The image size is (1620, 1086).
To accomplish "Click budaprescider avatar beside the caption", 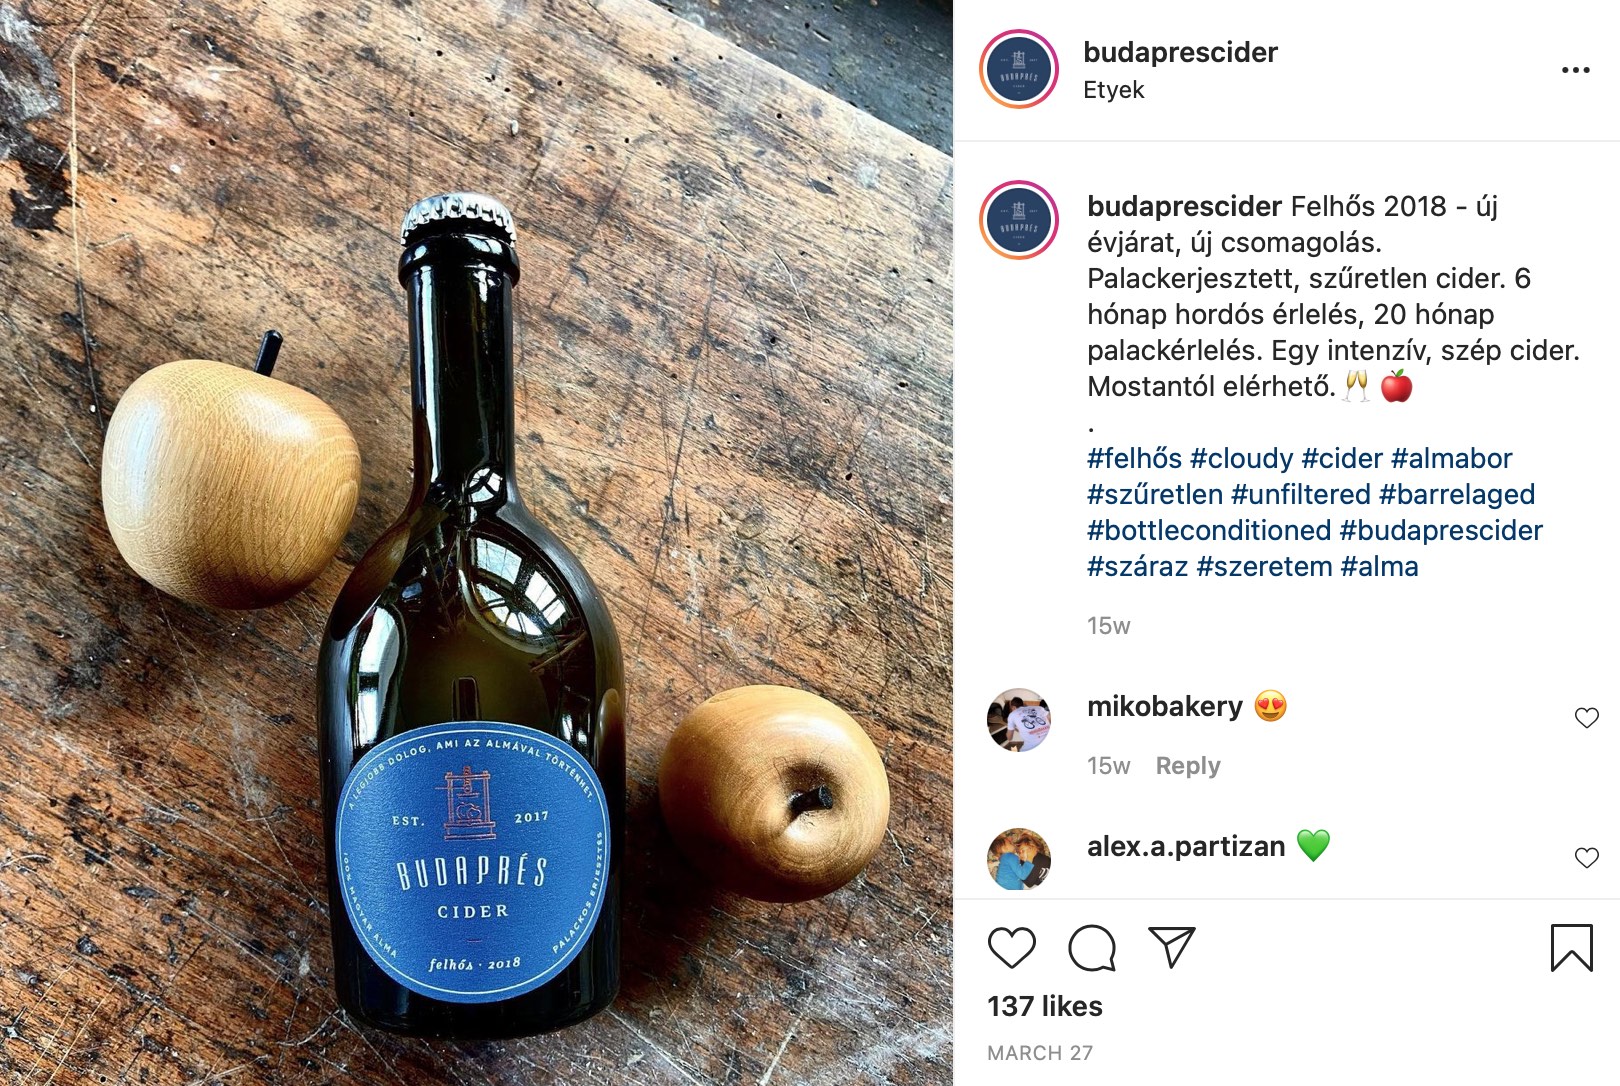I will click(1018, 221).
